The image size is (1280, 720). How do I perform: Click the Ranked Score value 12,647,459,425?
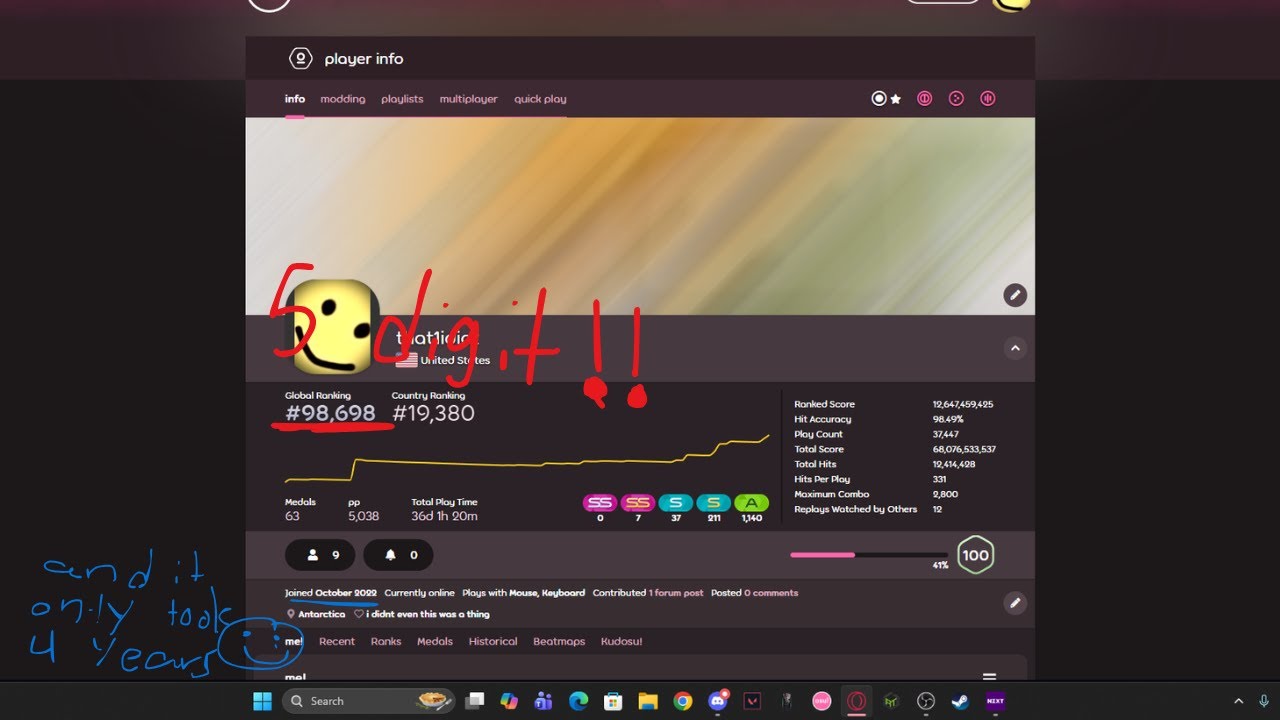963,404
